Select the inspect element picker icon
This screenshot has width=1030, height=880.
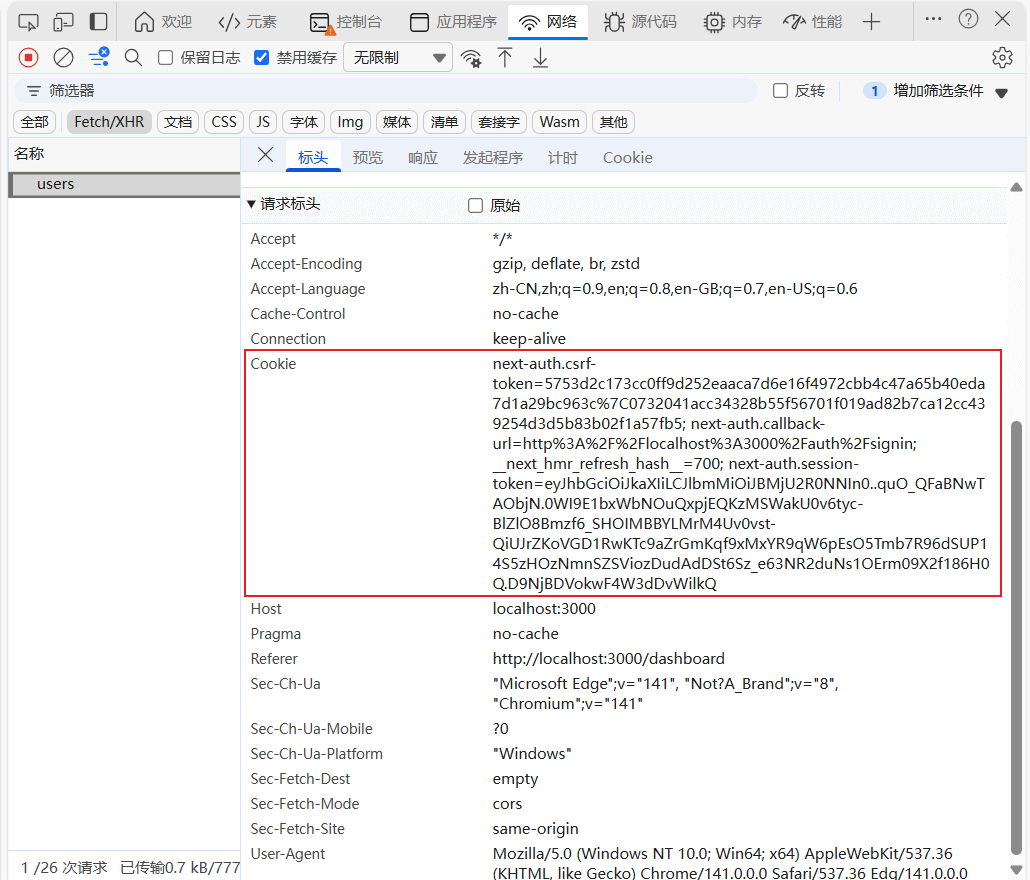pos(29,21)
